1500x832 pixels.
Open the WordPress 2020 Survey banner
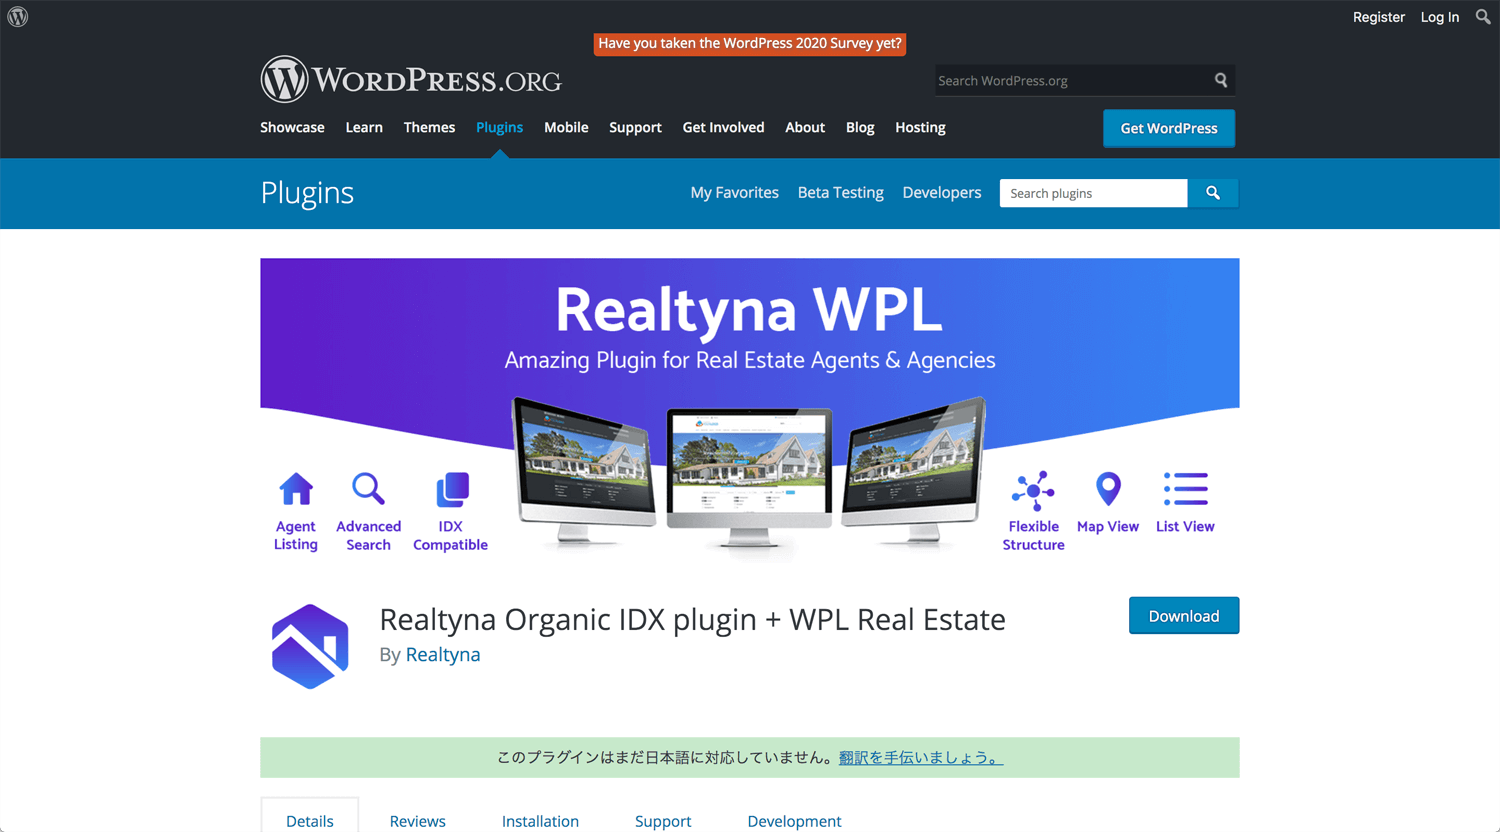(x=750, y=43)
